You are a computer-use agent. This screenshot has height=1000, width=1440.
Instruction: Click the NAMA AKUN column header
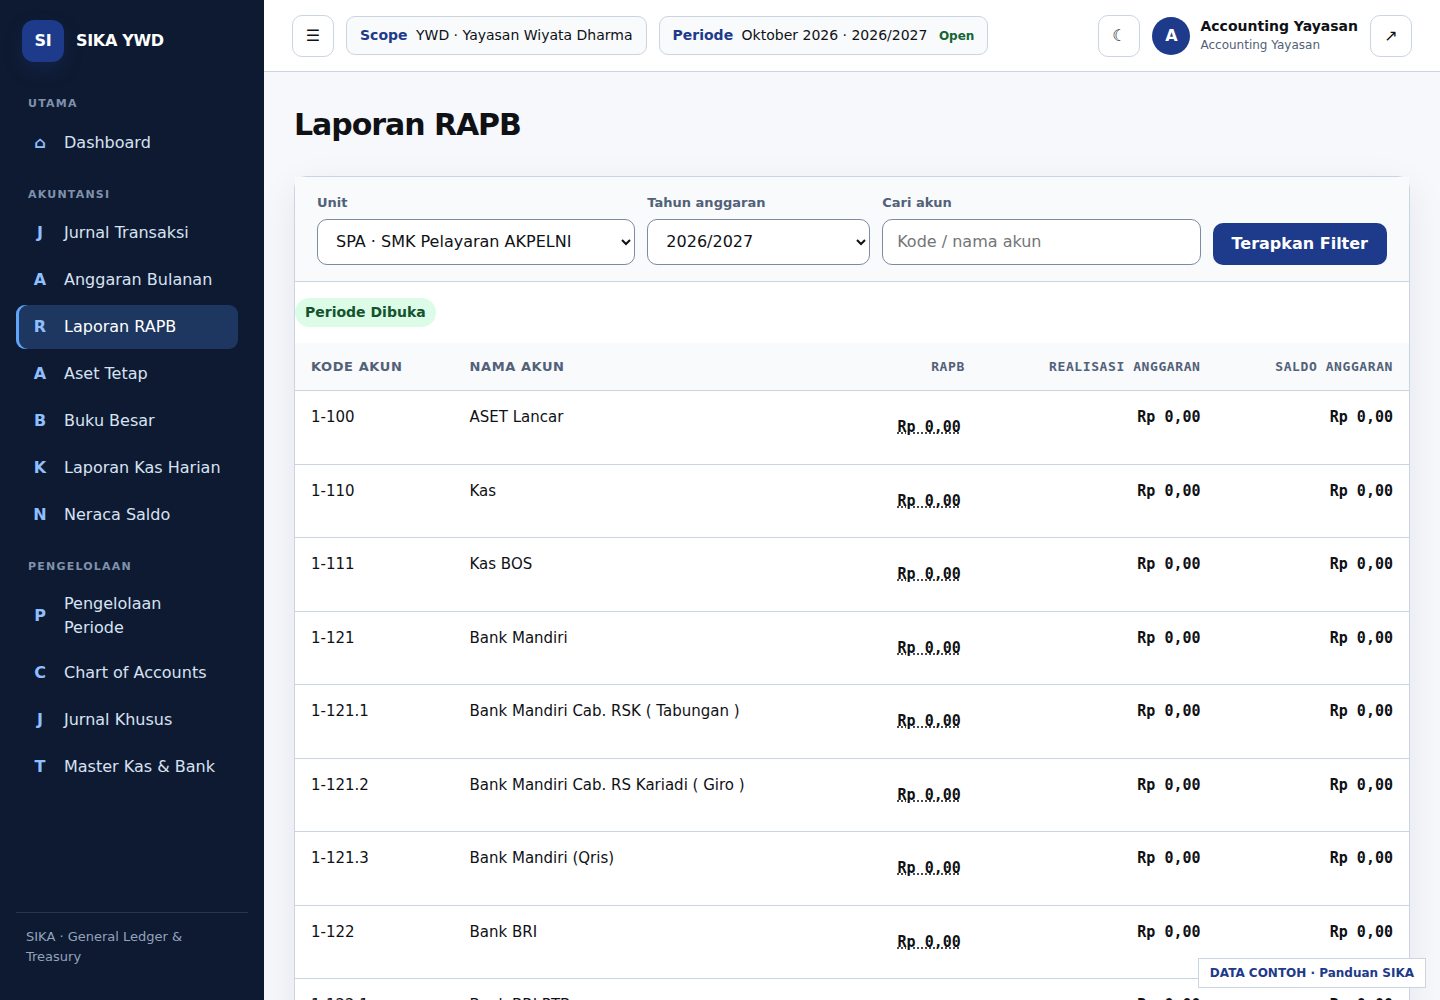point(517,367)
